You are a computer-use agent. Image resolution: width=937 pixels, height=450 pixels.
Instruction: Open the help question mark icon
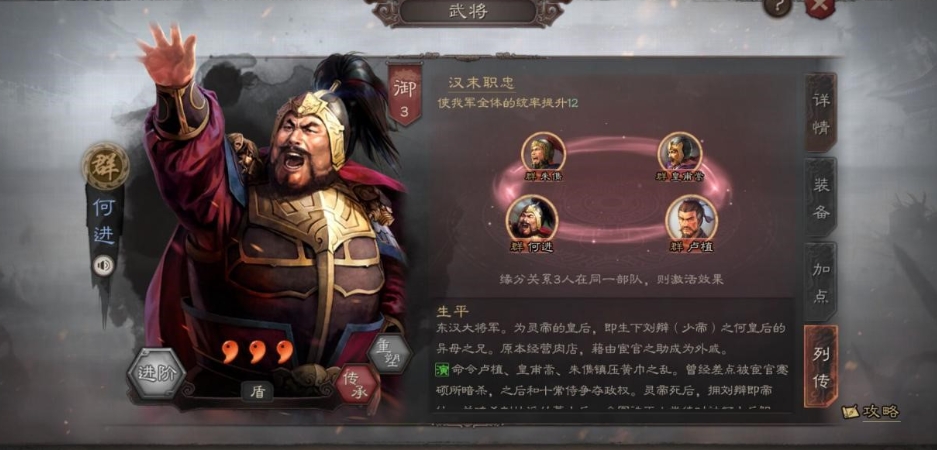pyautogui.click(x=777, y=6)
